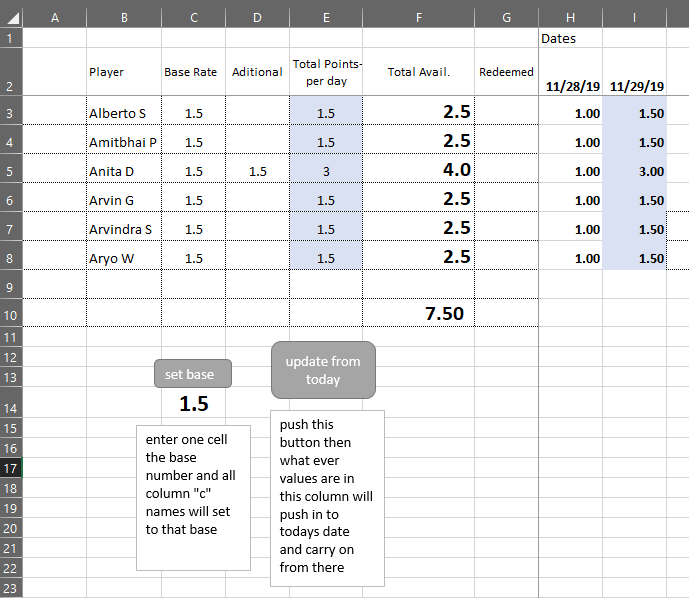Click Anita D's Total Avail. 4.0

coord(419,168)
